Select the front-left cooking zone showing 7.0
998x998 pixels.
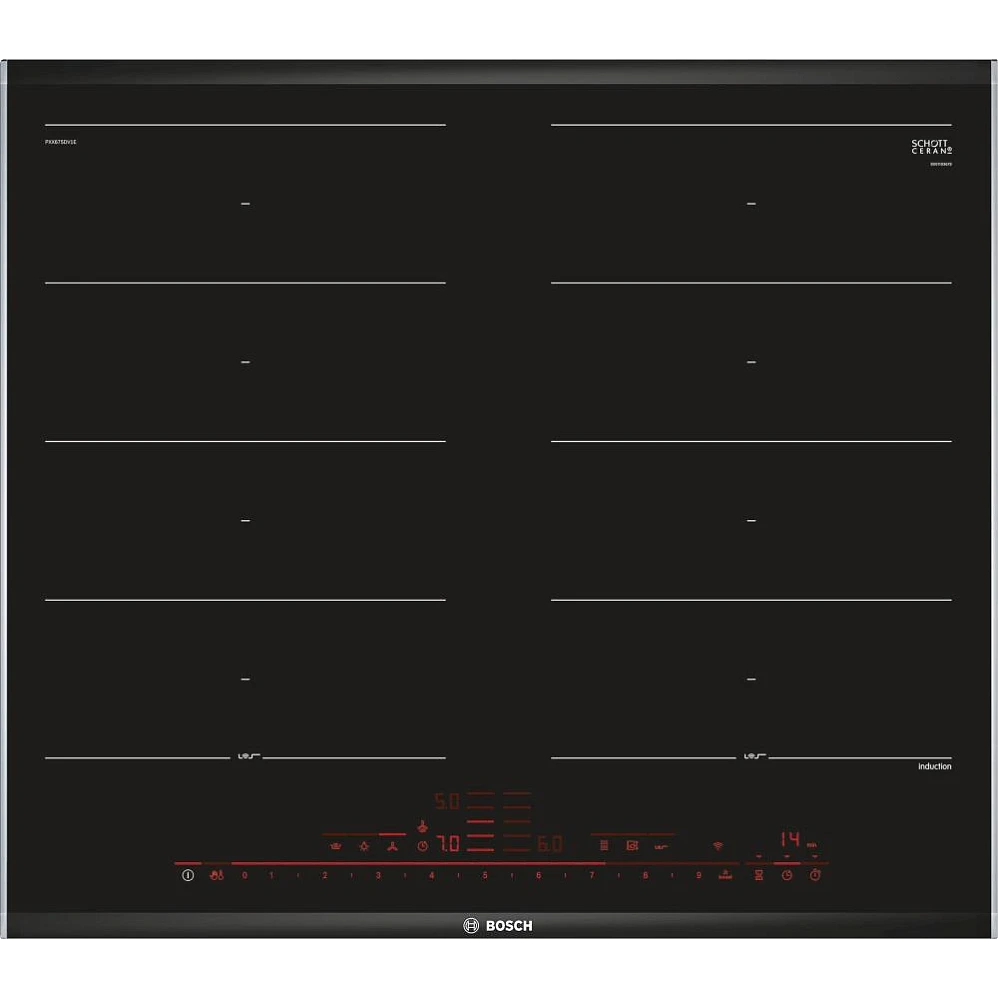click(x=447, y=845)
